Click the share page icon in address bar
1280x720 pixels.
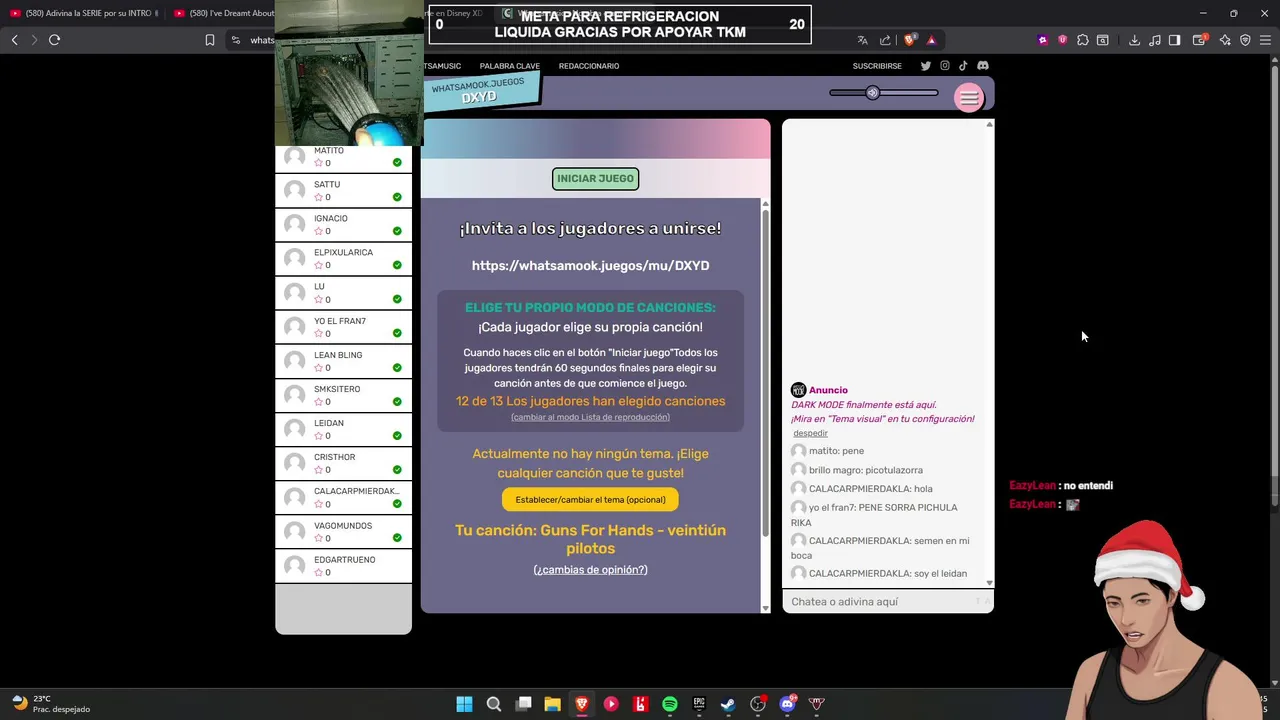(885, 40)
